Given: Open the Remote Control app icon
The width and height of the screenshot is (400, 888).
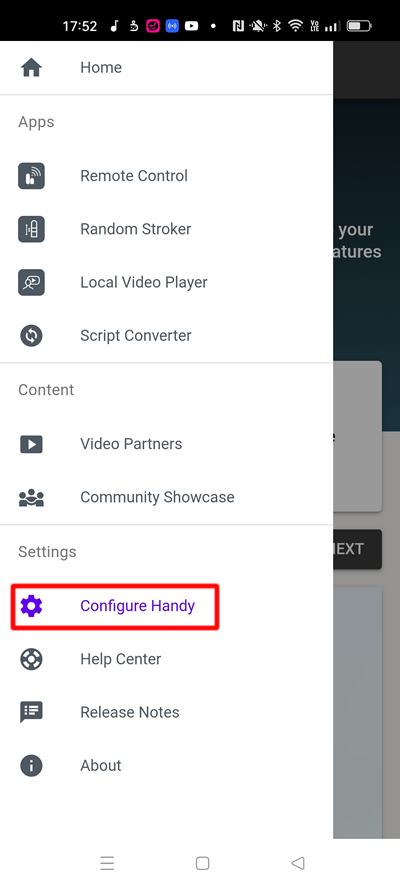Looking at the screenshot, I should point(31,176).
